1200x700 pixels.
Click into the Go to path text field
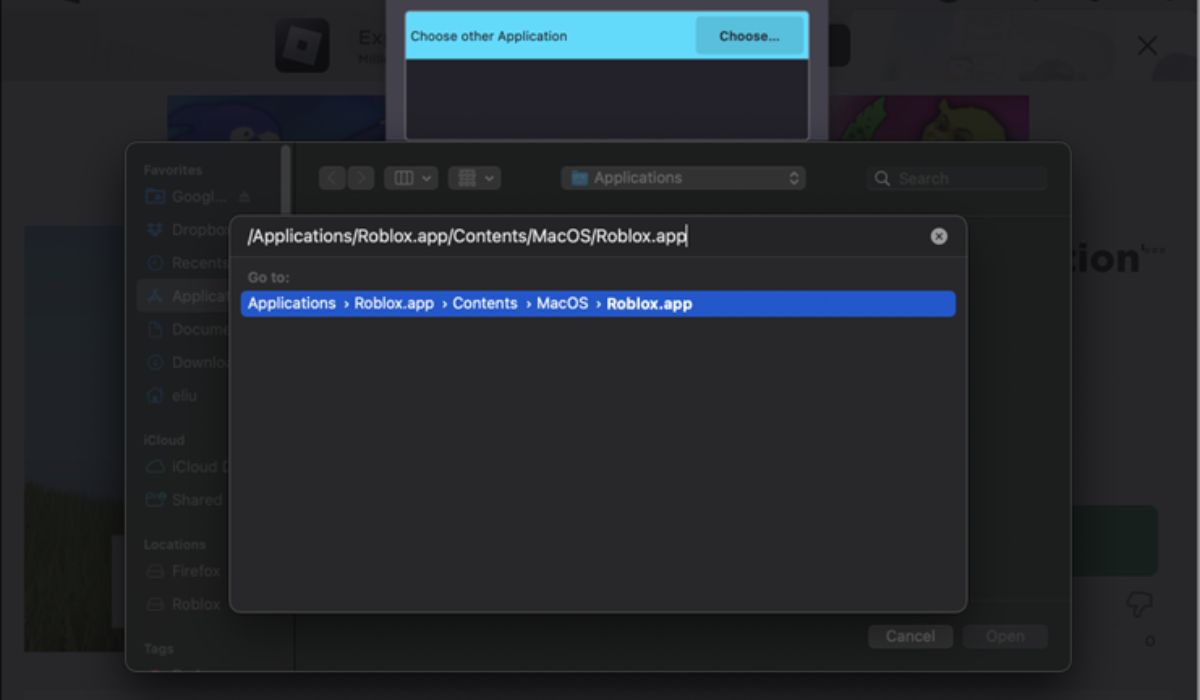point(585,236)
